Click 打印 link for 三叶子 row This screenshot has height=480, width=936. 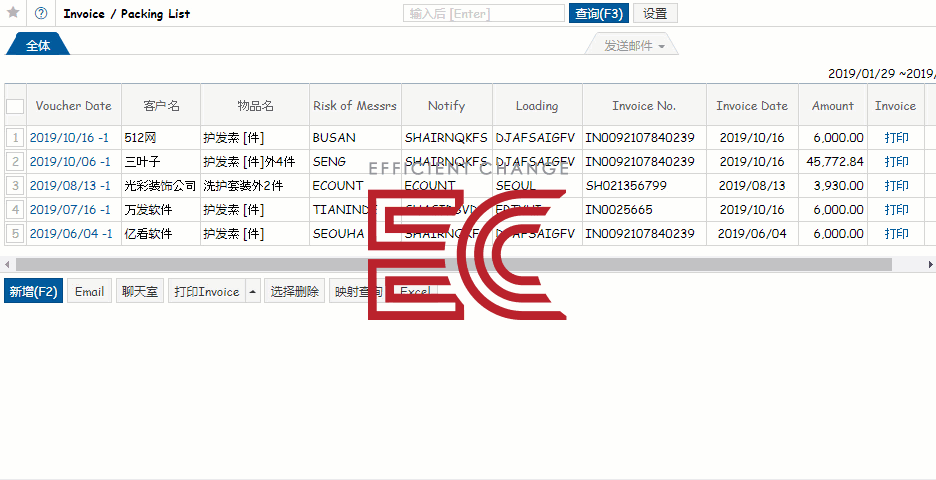[896, 162]
